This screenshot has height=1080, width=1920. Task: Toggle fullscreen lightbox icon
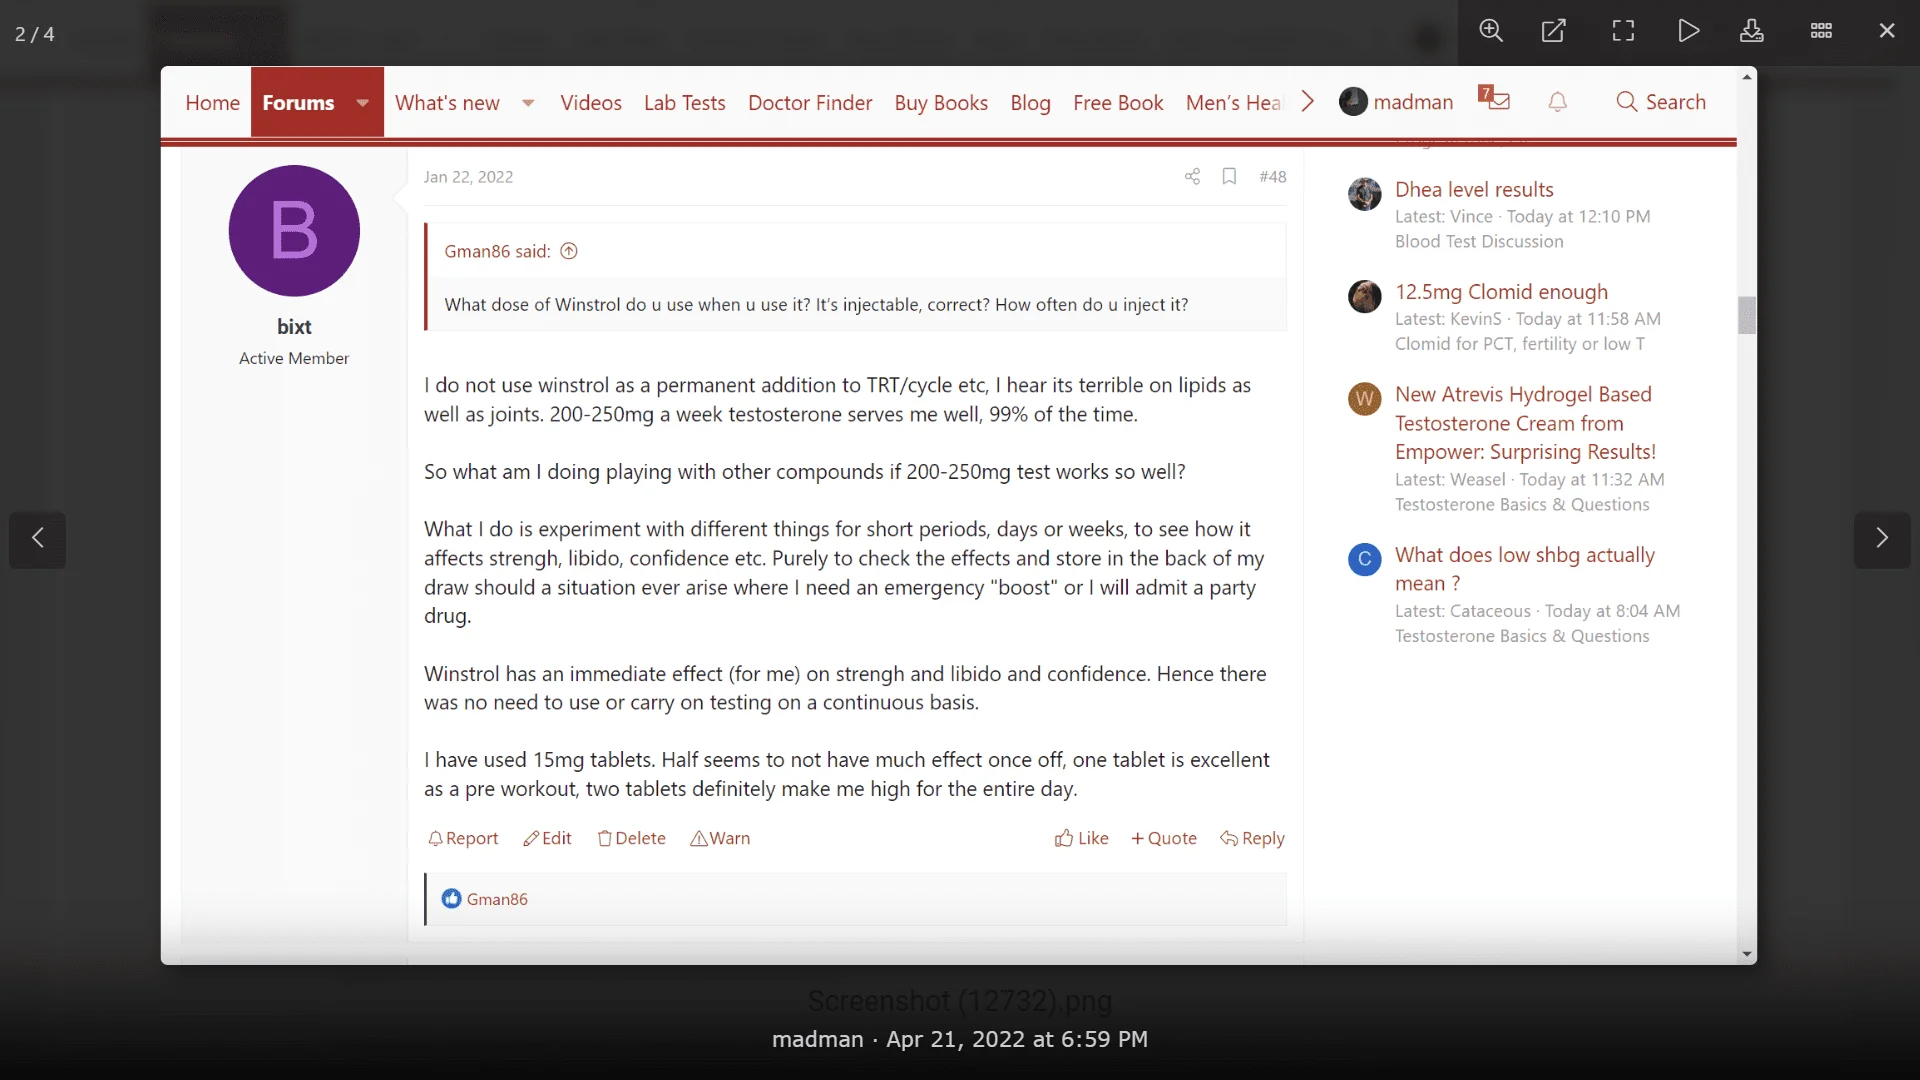[x=1623, y=31]
